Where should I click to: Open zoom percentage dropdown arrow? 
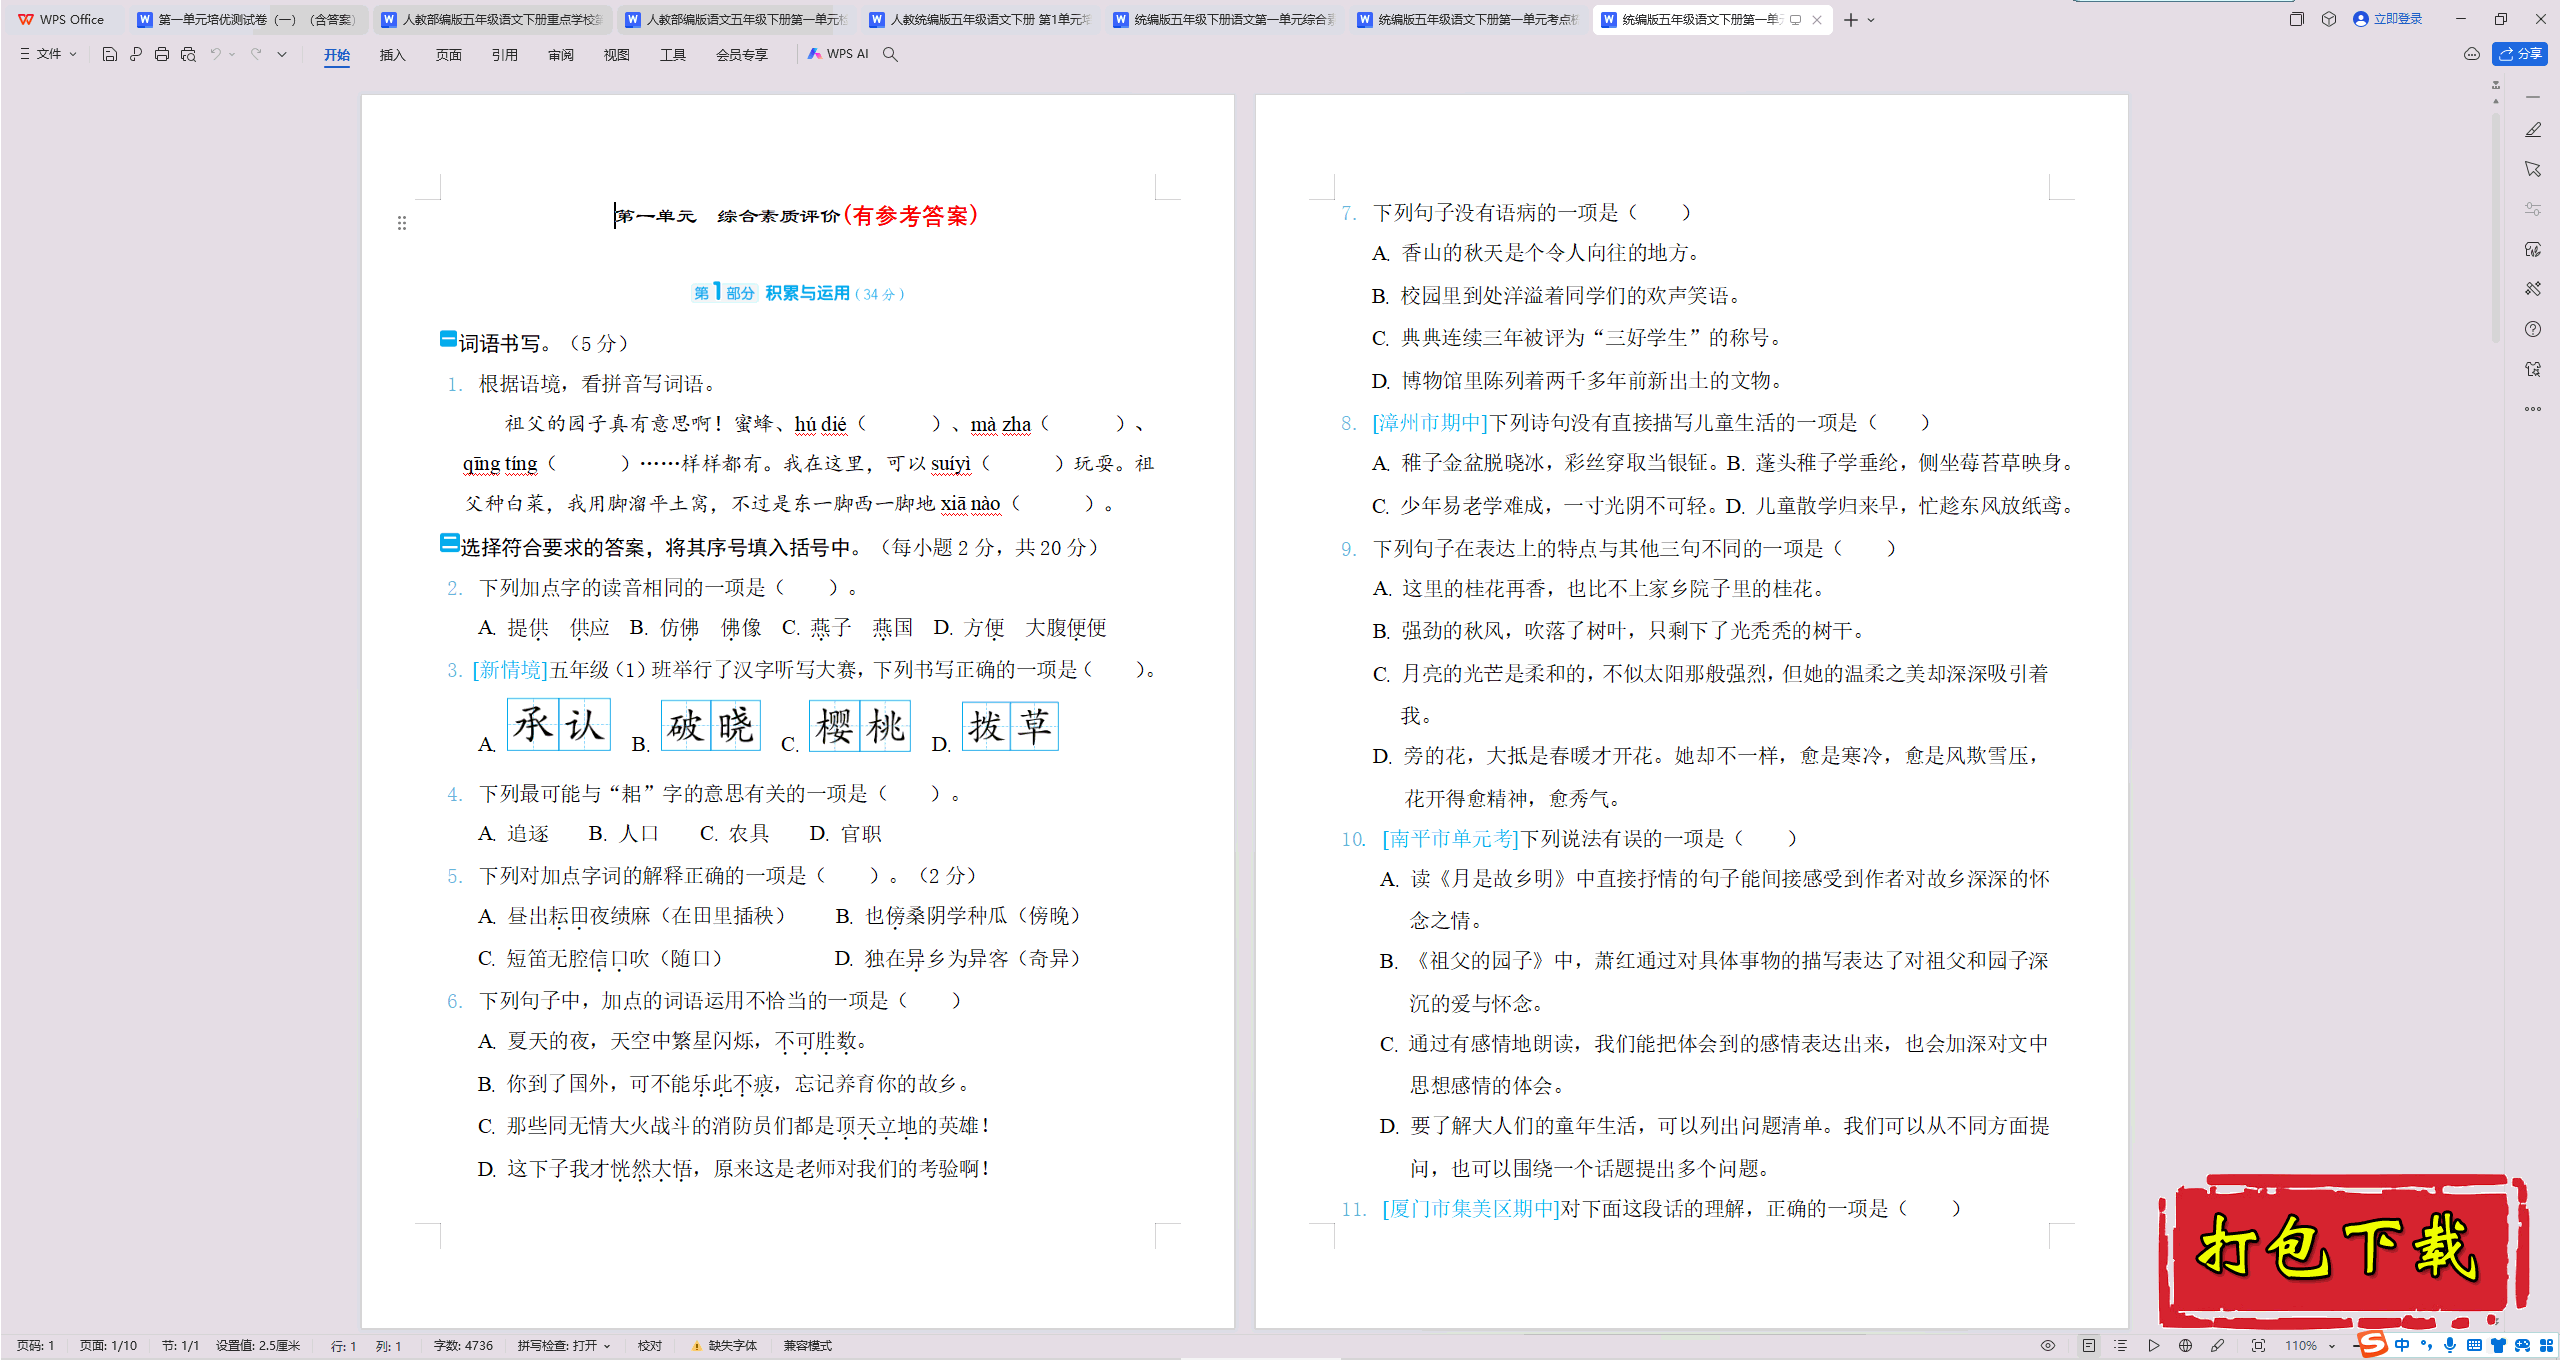pos(2332,1346)
